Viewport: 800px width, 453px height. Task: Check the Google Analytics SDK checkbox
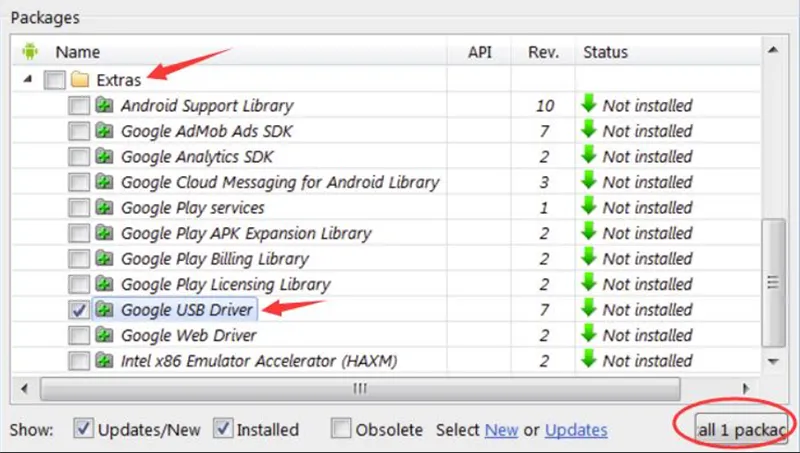click(79, 157)
